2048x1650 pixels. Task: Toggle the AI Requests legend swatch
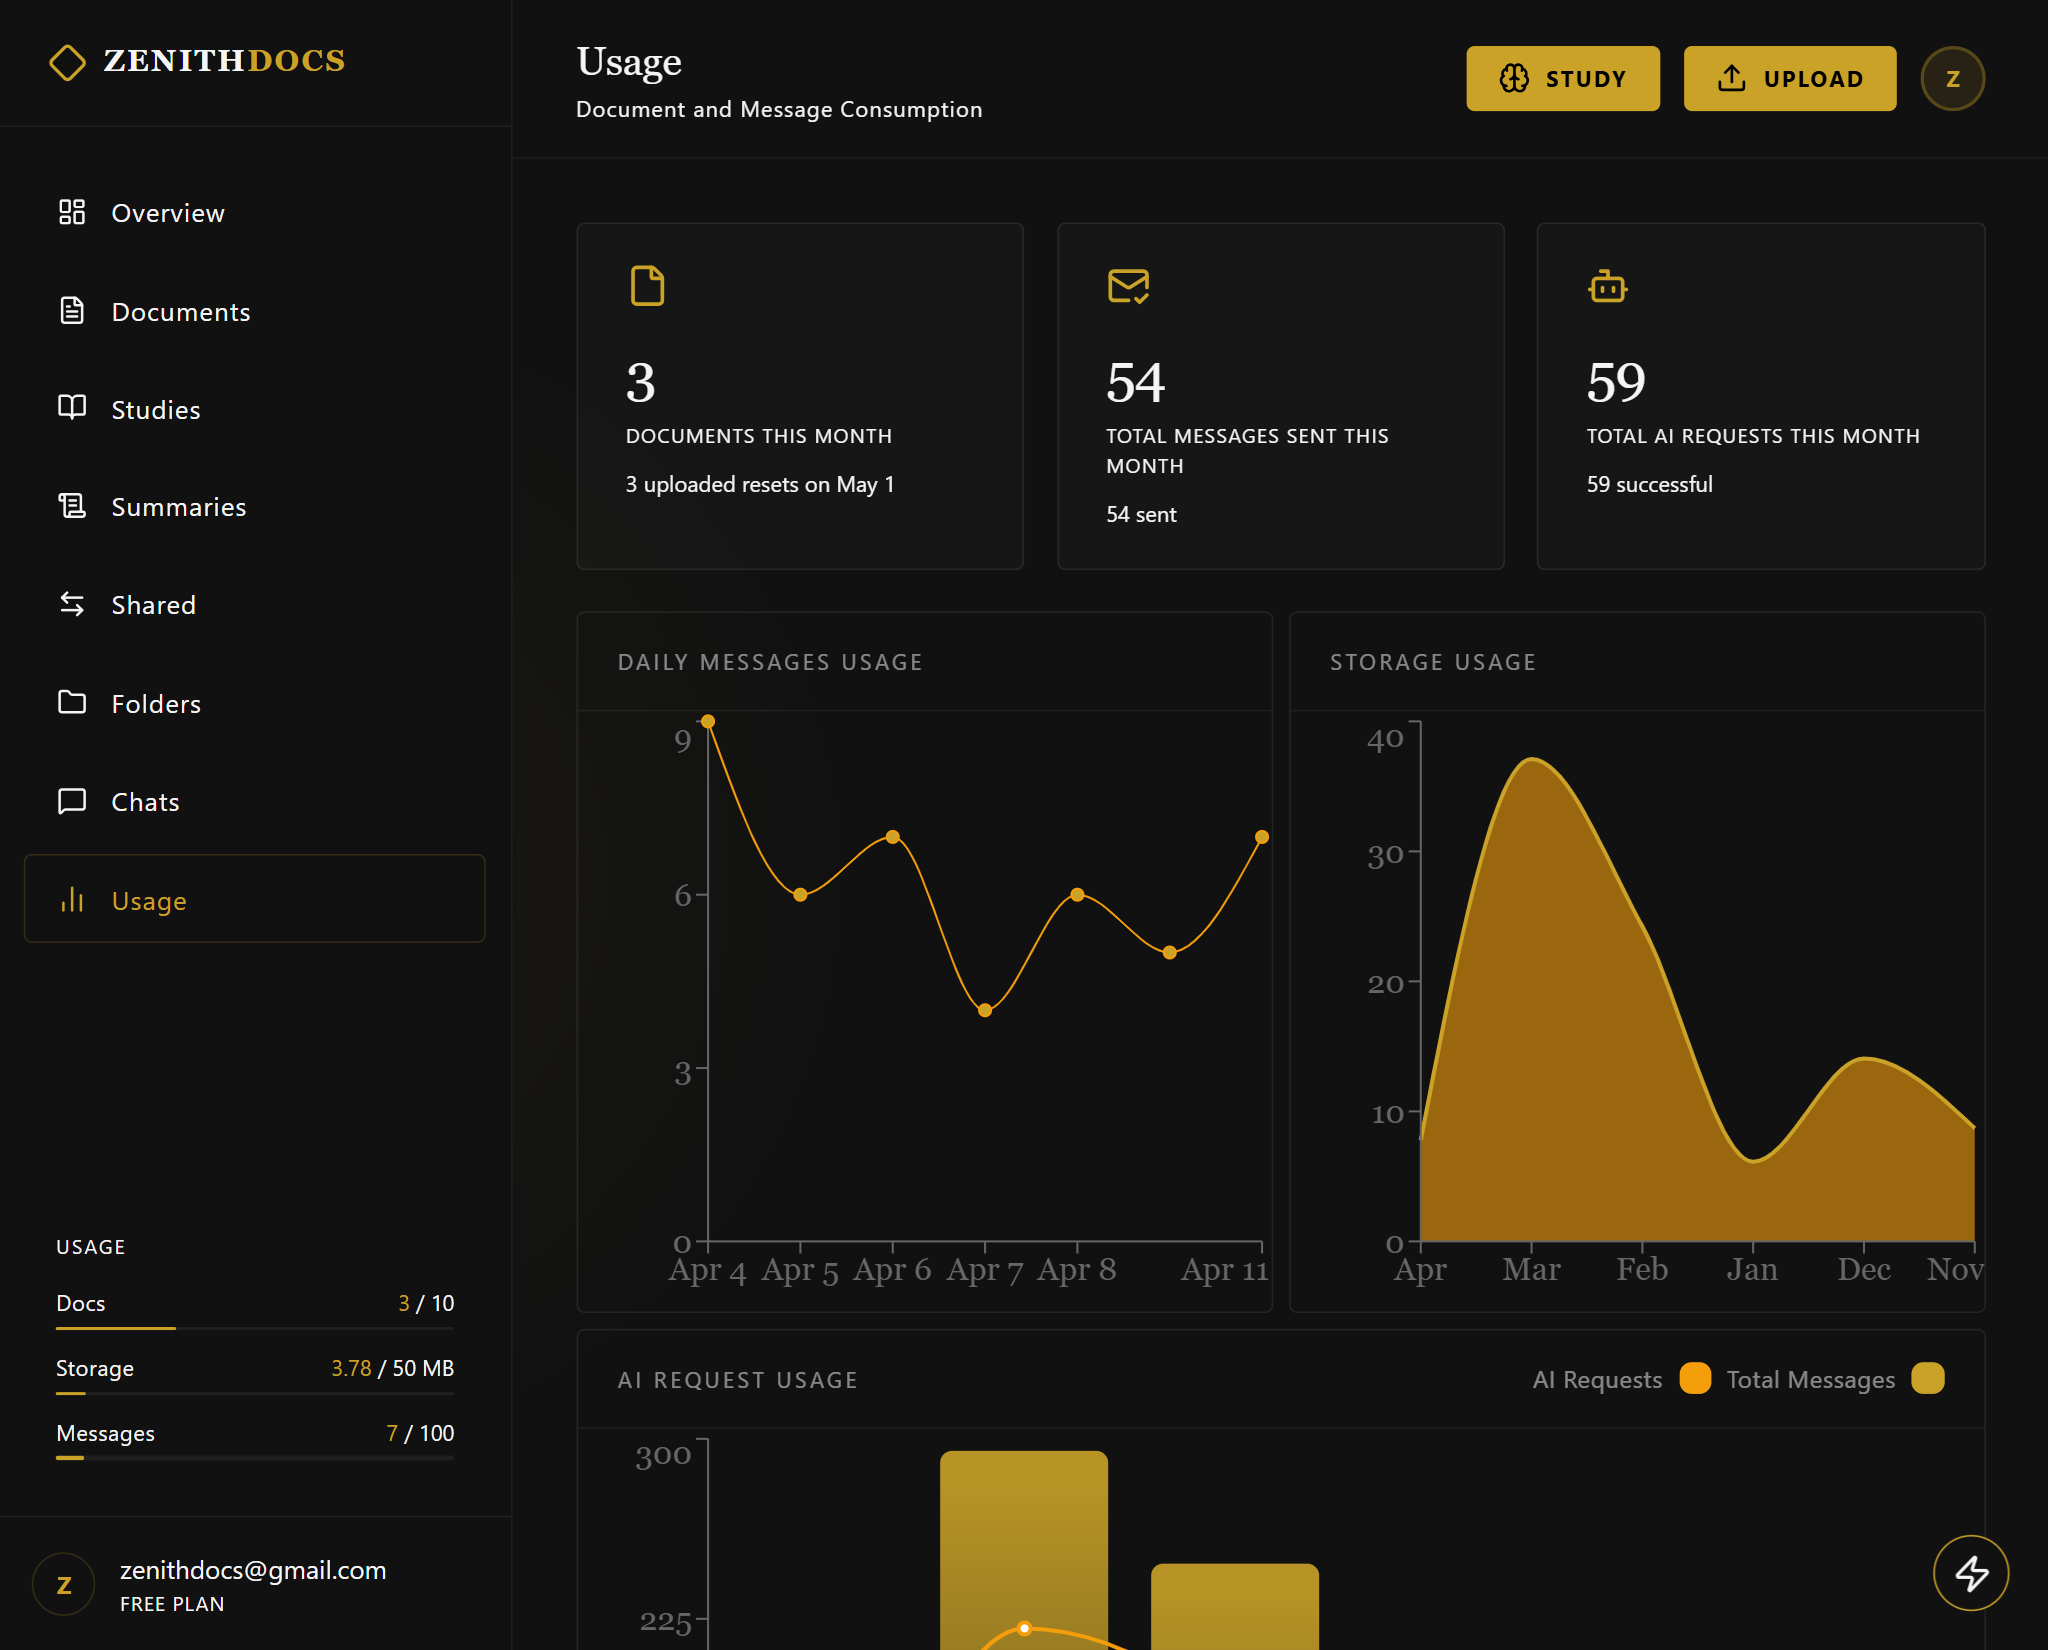[x=1695, y=1379]
